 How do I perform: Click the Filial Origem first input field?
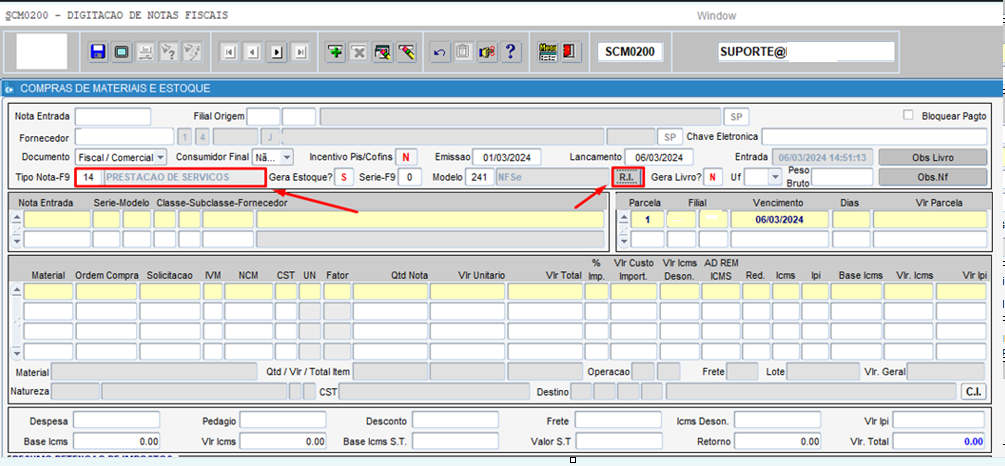(x=263, y=117)
